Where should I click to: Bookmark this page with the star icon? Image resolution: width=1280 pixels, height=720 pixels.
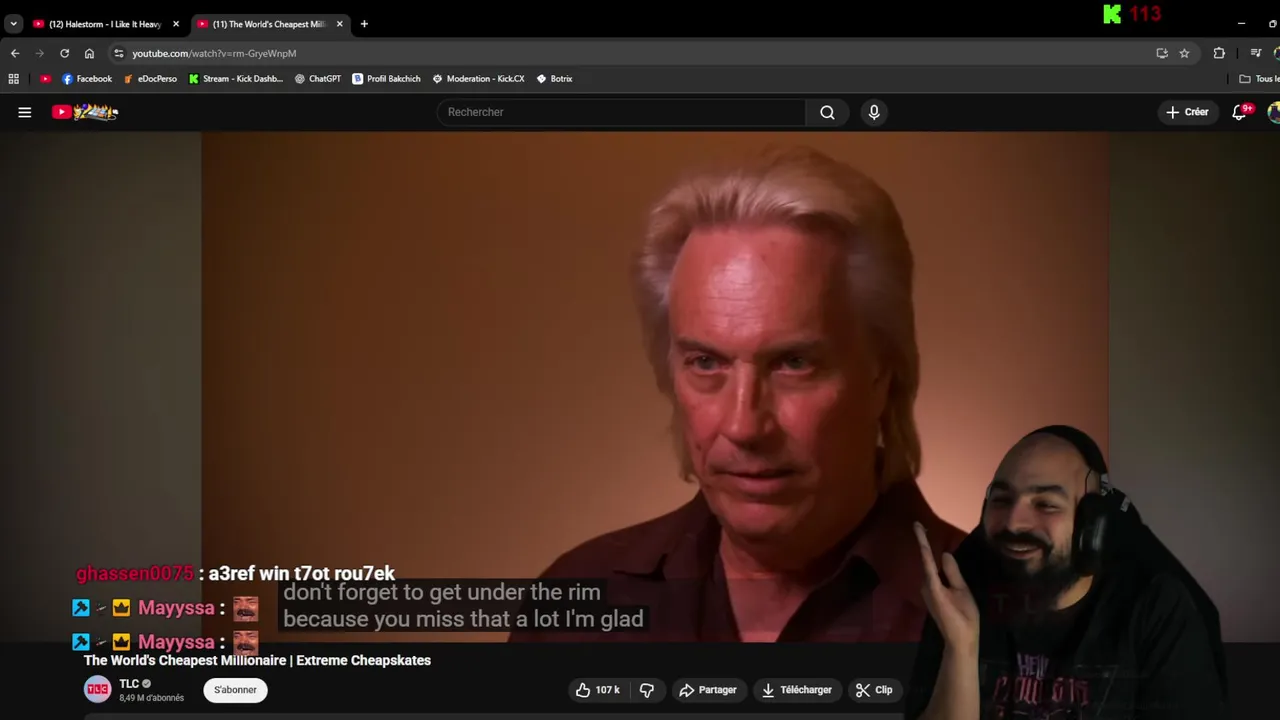tap(1184, 53)
